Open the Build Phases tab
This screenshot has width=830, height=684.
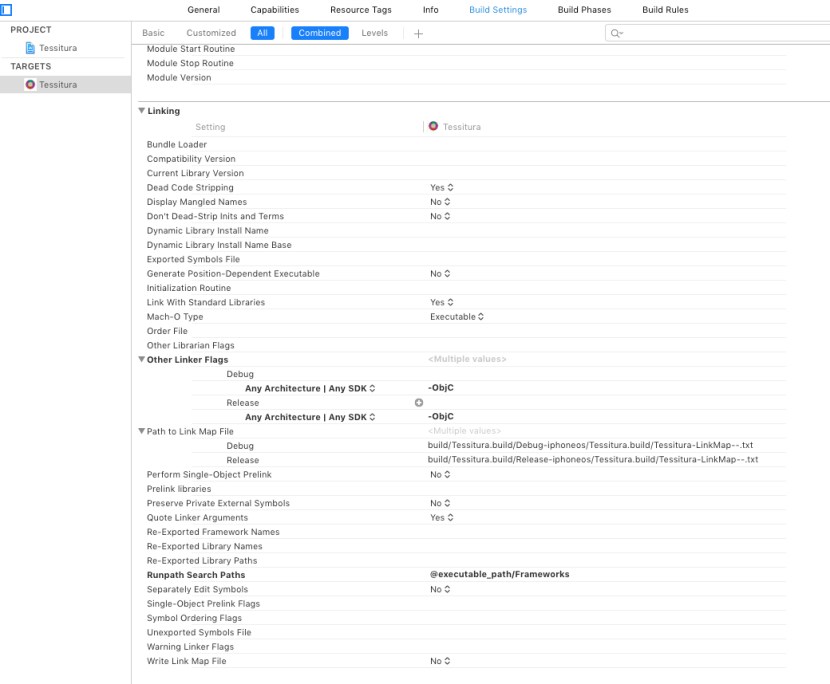pyautogui.click(x=584, y=10)
